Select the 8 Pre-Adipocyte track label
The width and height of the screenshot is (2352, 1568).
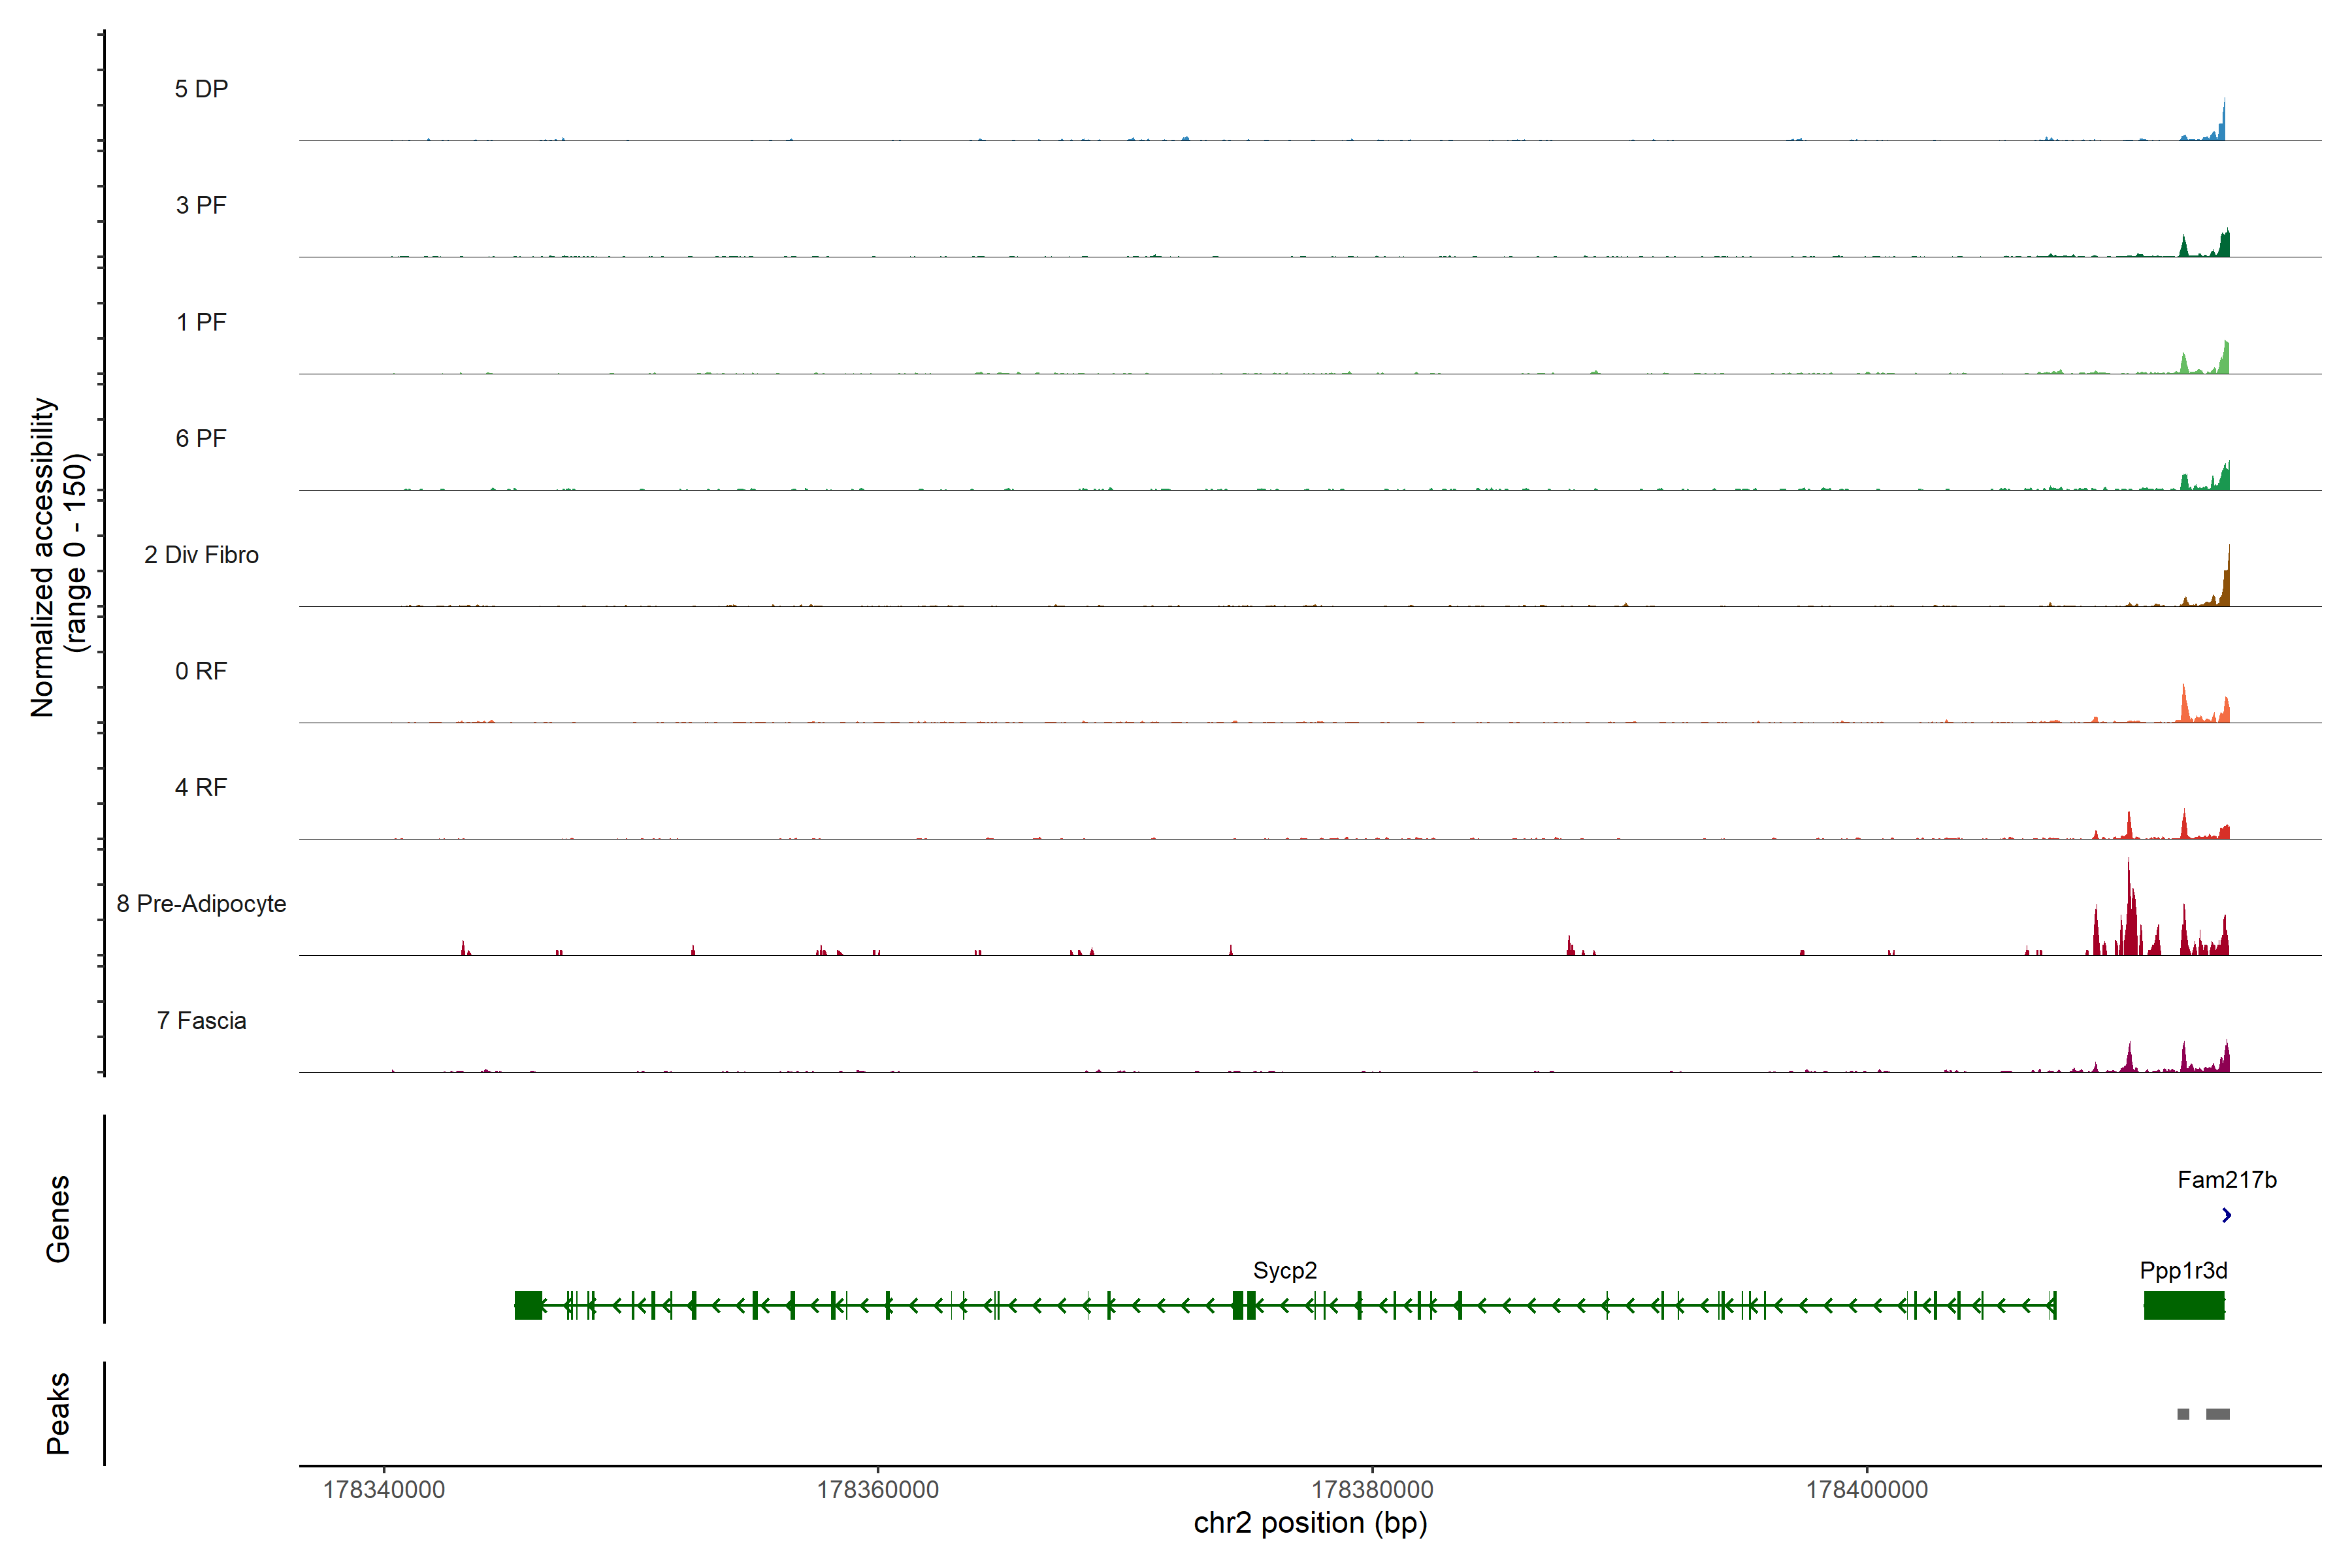tap(201, 904)
